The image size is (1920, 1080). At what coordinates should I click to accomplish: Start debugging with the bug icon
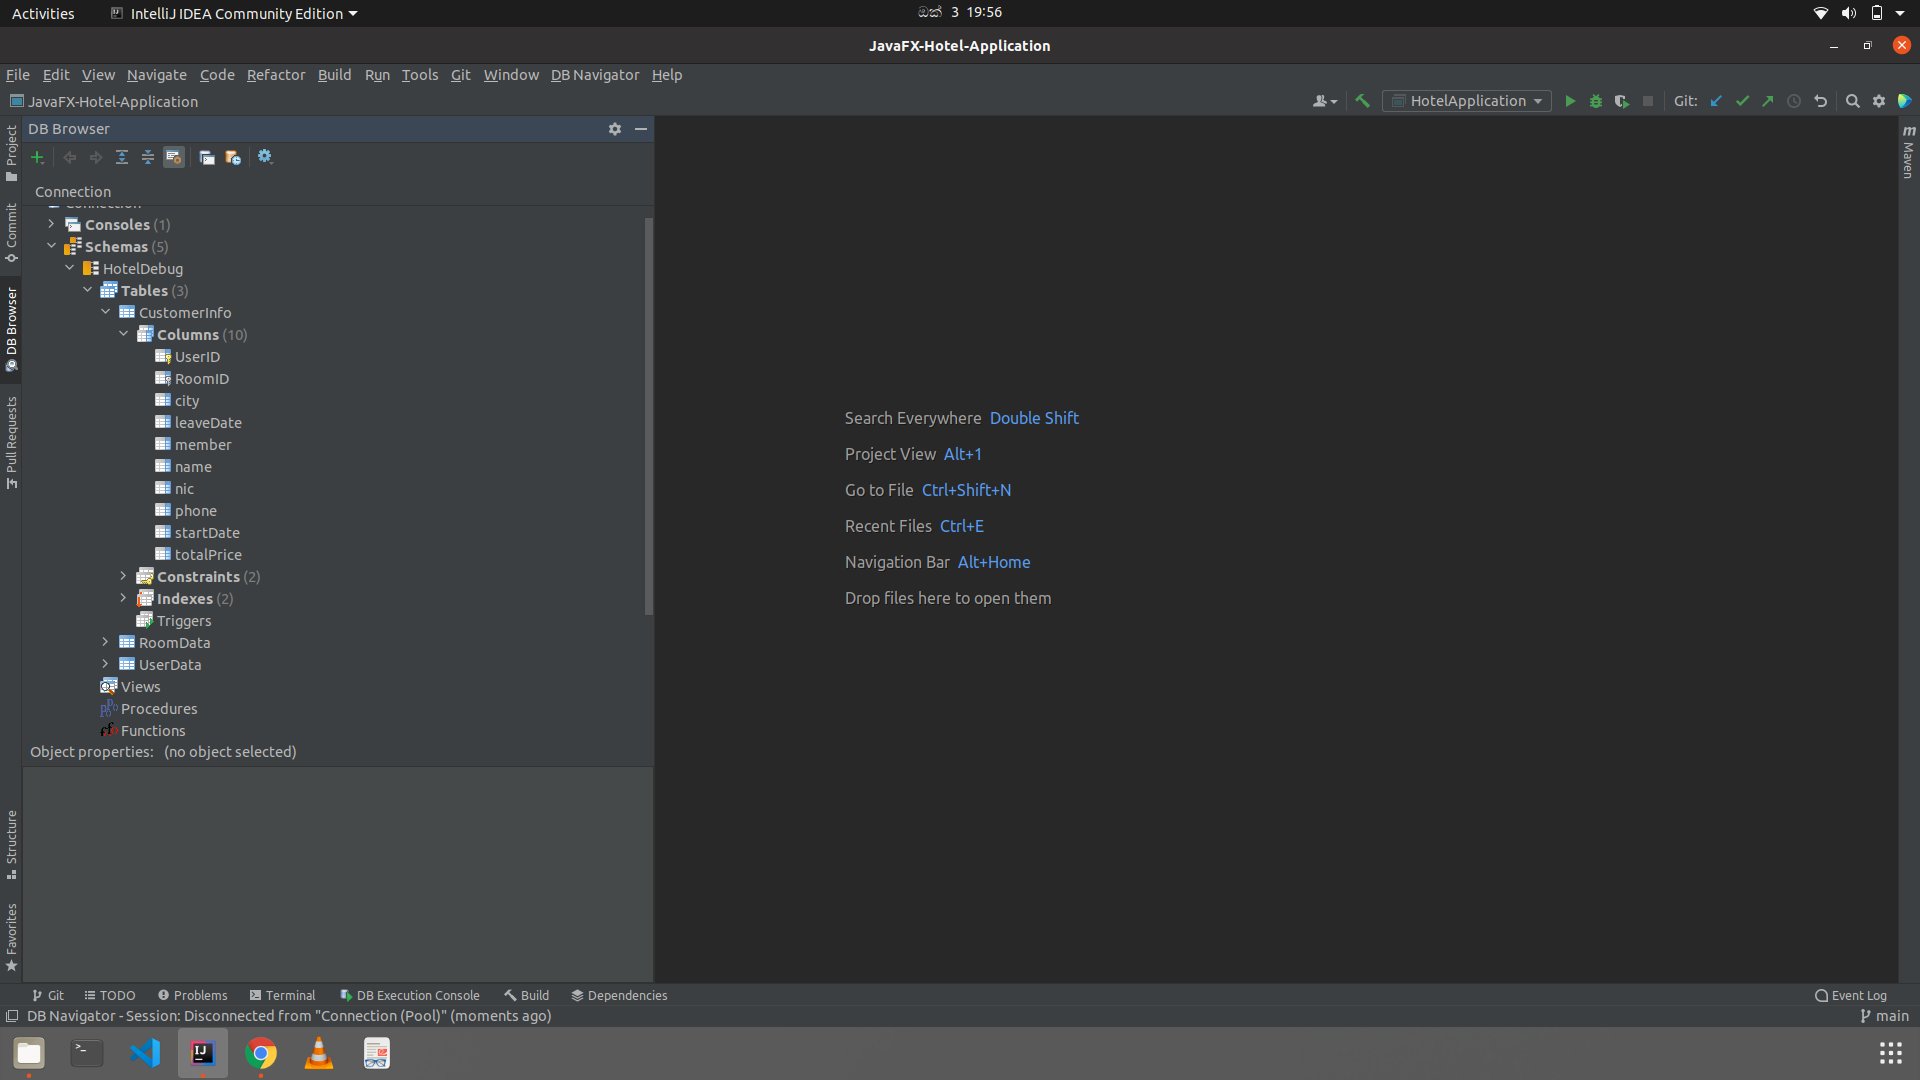[1595, 100]
